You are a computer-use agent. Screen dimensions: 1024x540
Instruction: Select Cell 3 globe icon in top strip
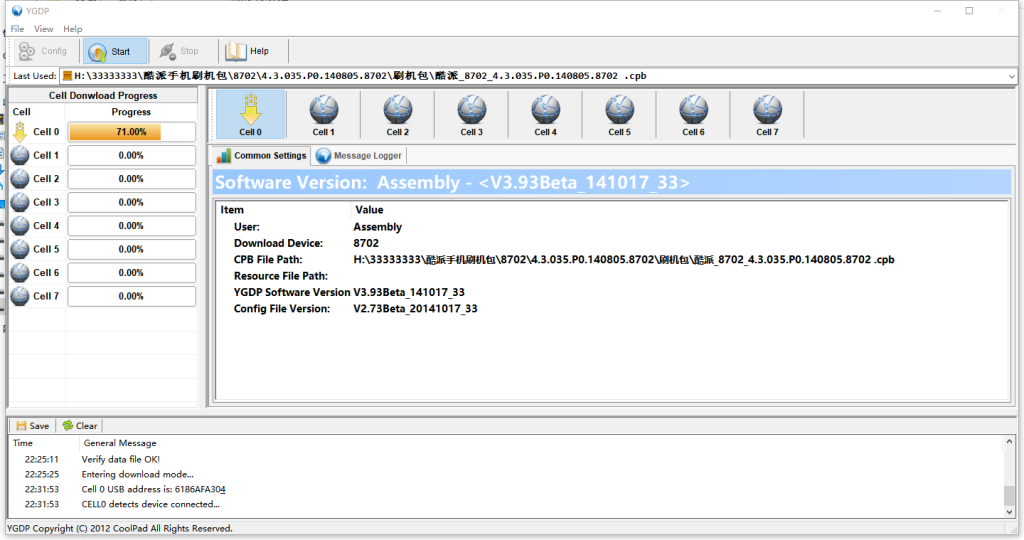click(x=472, y=109)
